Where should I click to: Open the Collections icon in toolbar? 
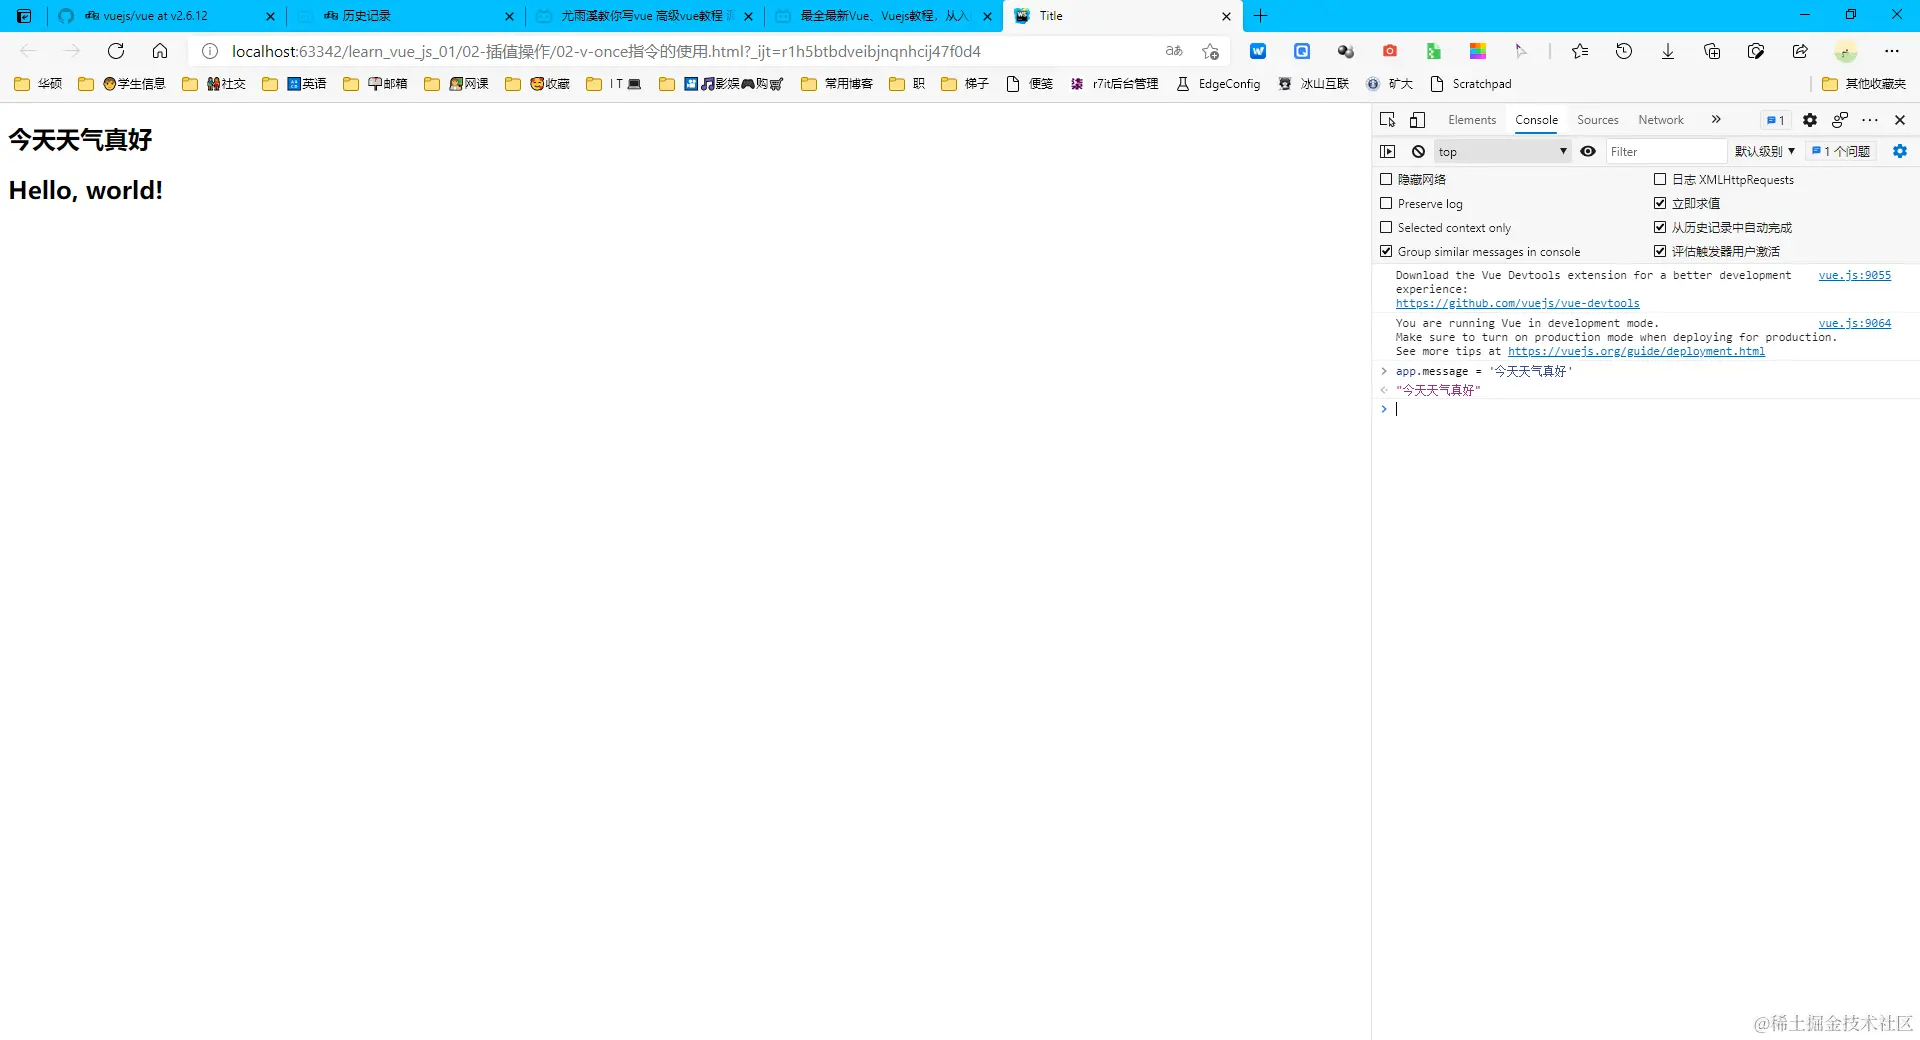pos(1712,51)
